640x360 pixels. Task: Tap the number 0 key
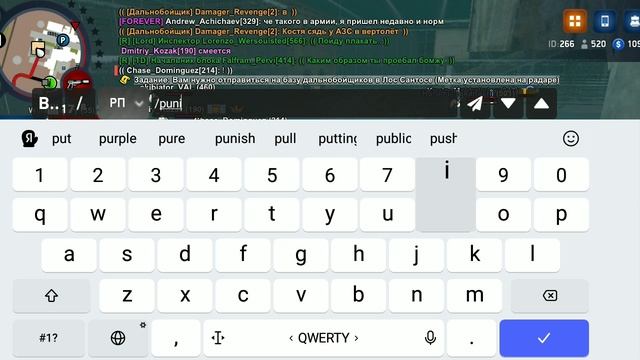[x=561, y=175]
